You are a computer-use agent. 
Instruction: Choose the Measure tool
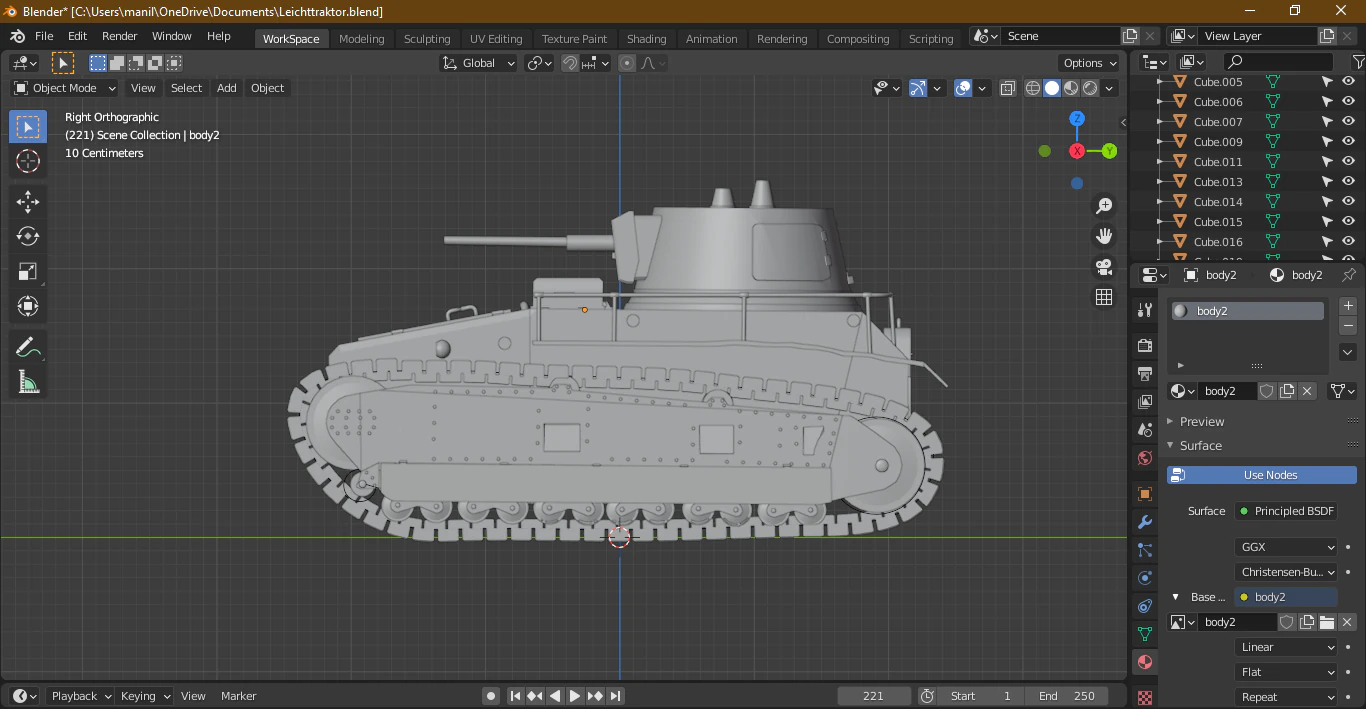tap(28, 382)
